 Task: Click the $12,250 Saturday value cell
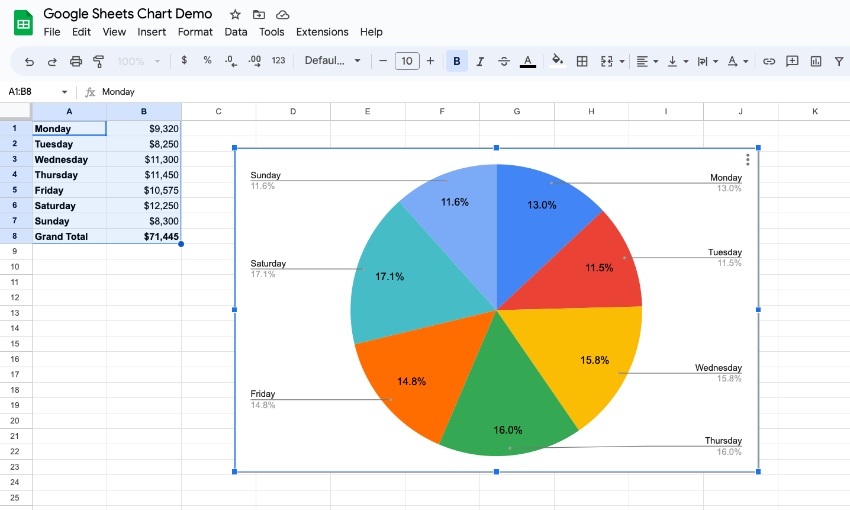[144, 205]
